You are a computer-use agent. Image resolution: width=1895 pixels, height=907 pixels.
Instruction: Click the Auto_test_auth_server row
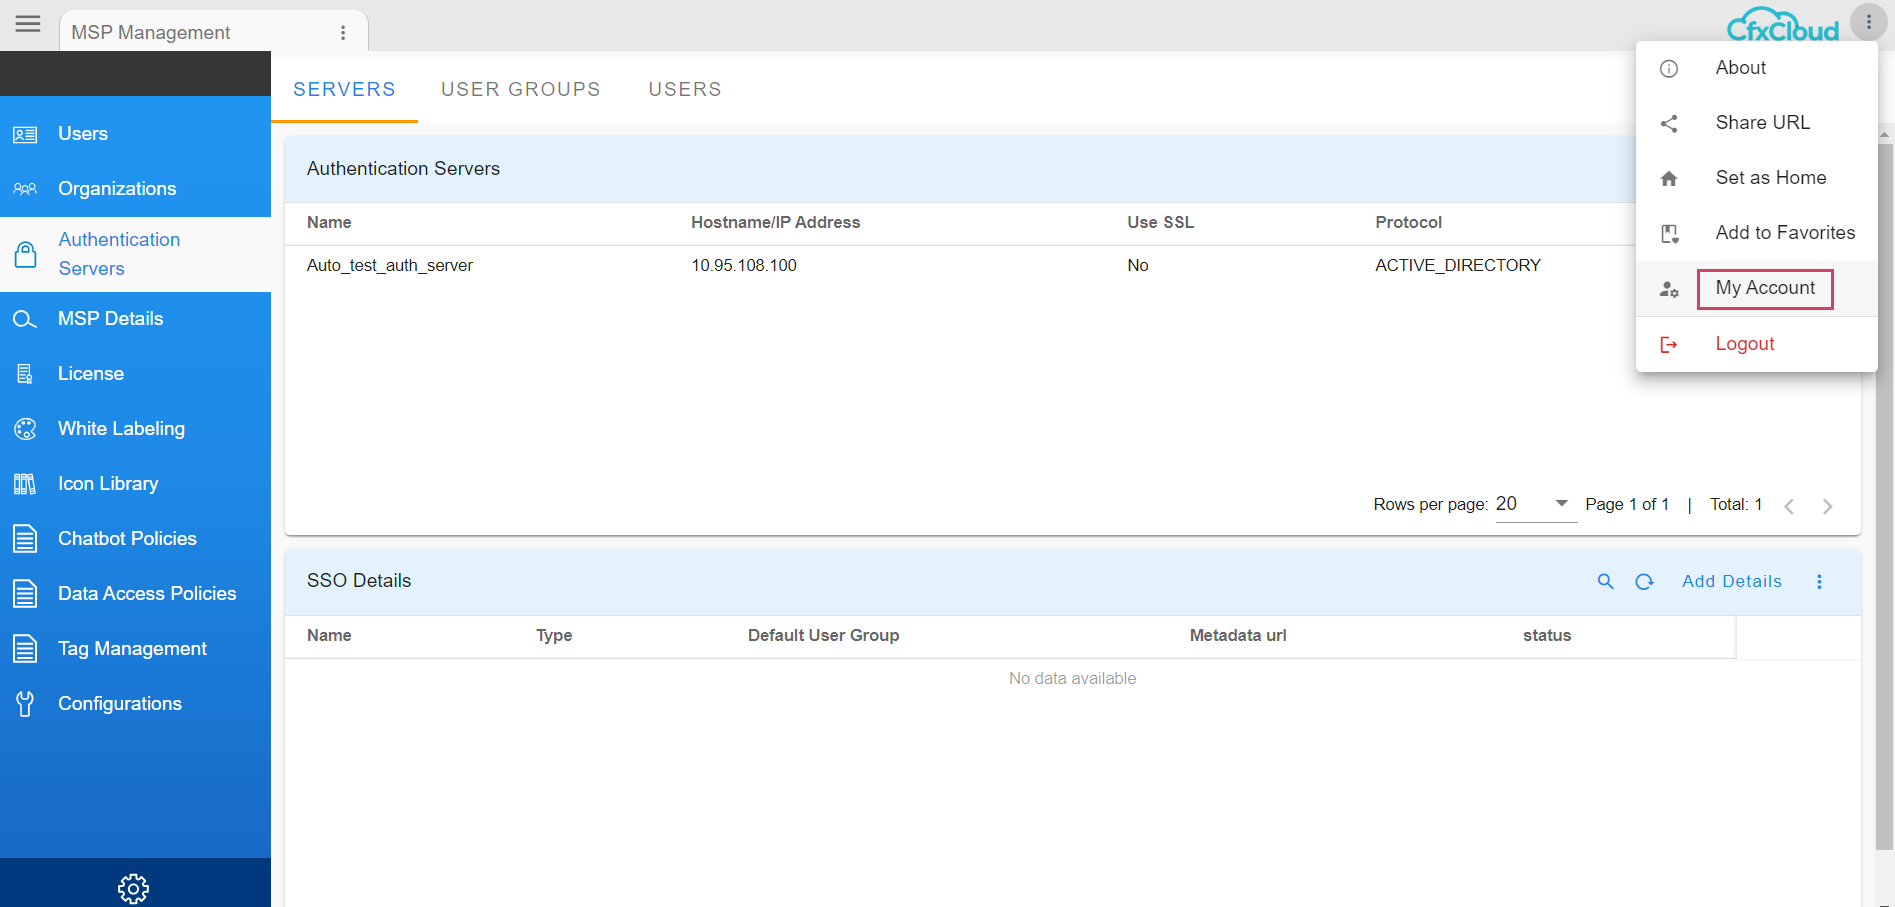click(390, 266)
